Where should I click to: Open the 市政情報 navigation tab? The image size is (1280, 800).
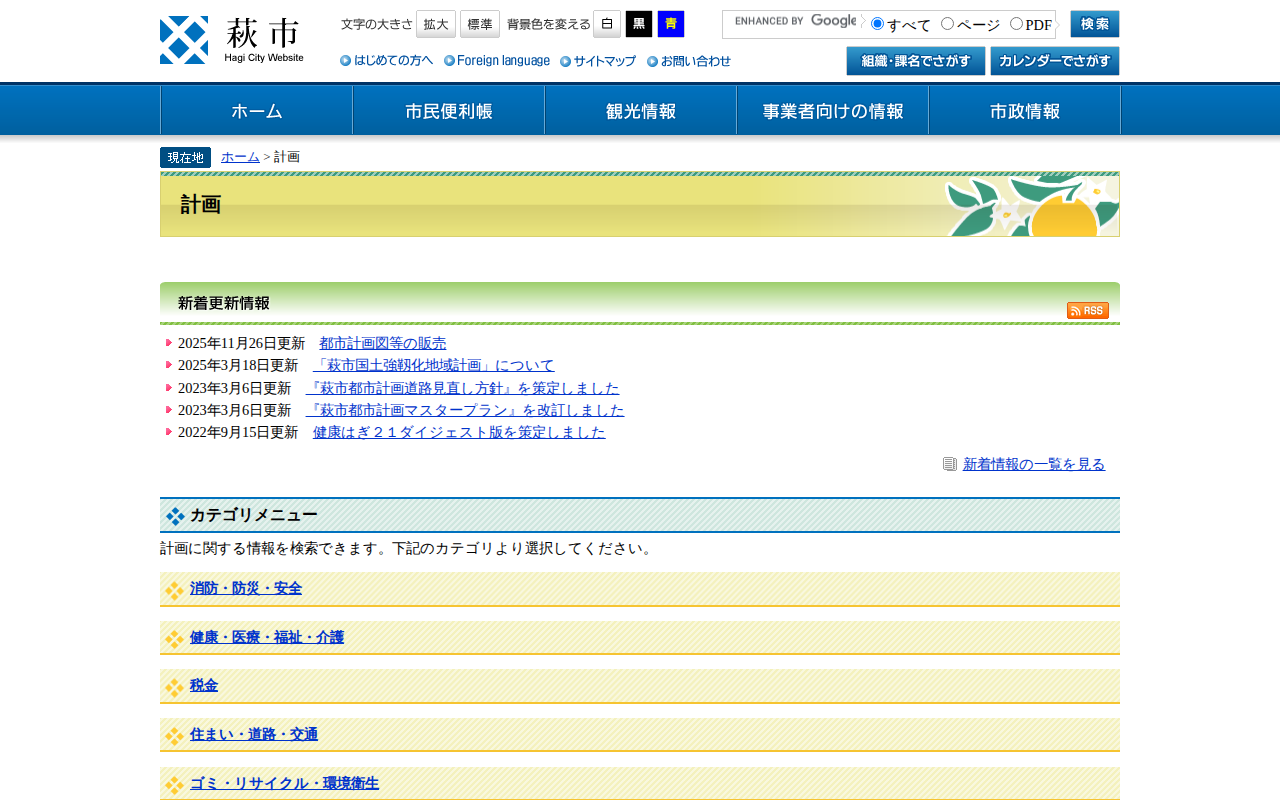(x=1024, y=110)
